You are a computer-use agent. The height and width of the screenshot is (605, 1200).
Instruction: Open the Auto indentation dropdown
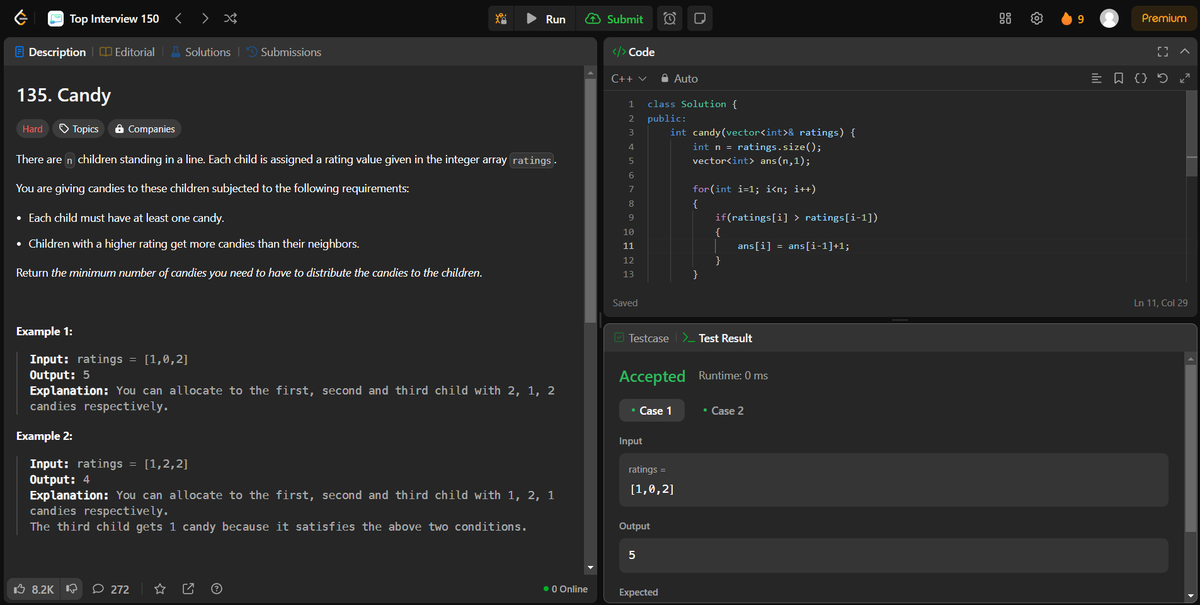point(680,77)
